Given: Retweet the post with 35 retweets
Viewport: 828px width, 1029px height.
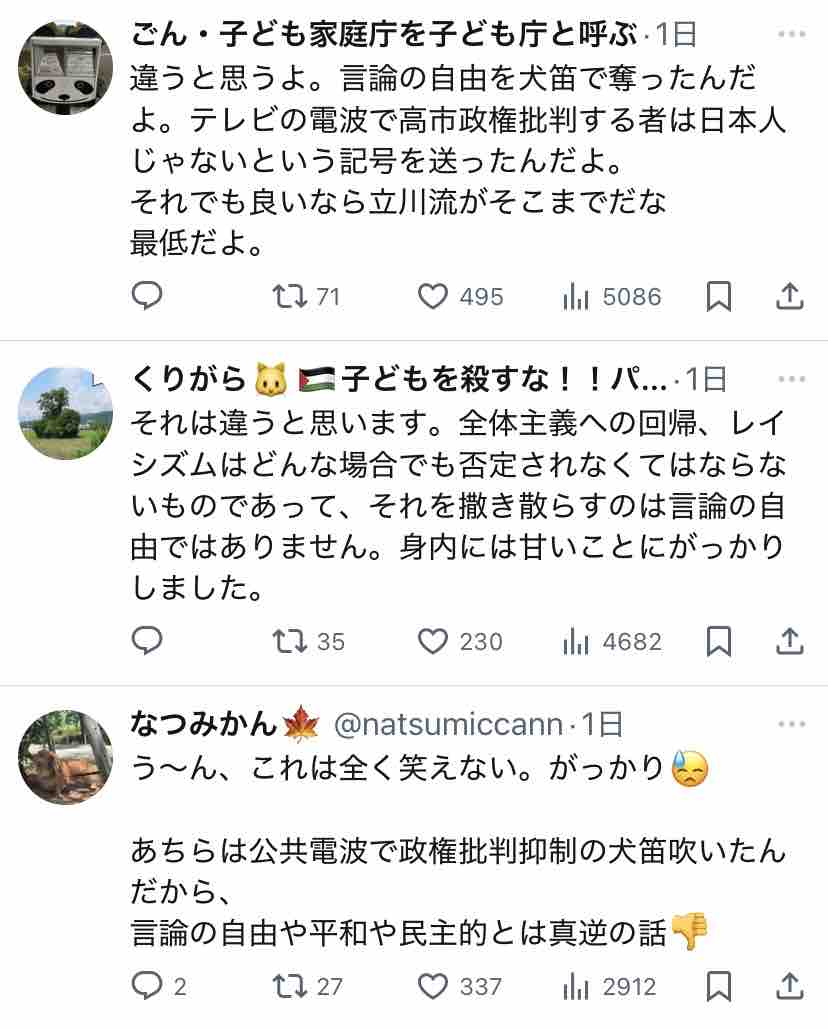Looking at the screenshot, I should (x=308, y=641).
